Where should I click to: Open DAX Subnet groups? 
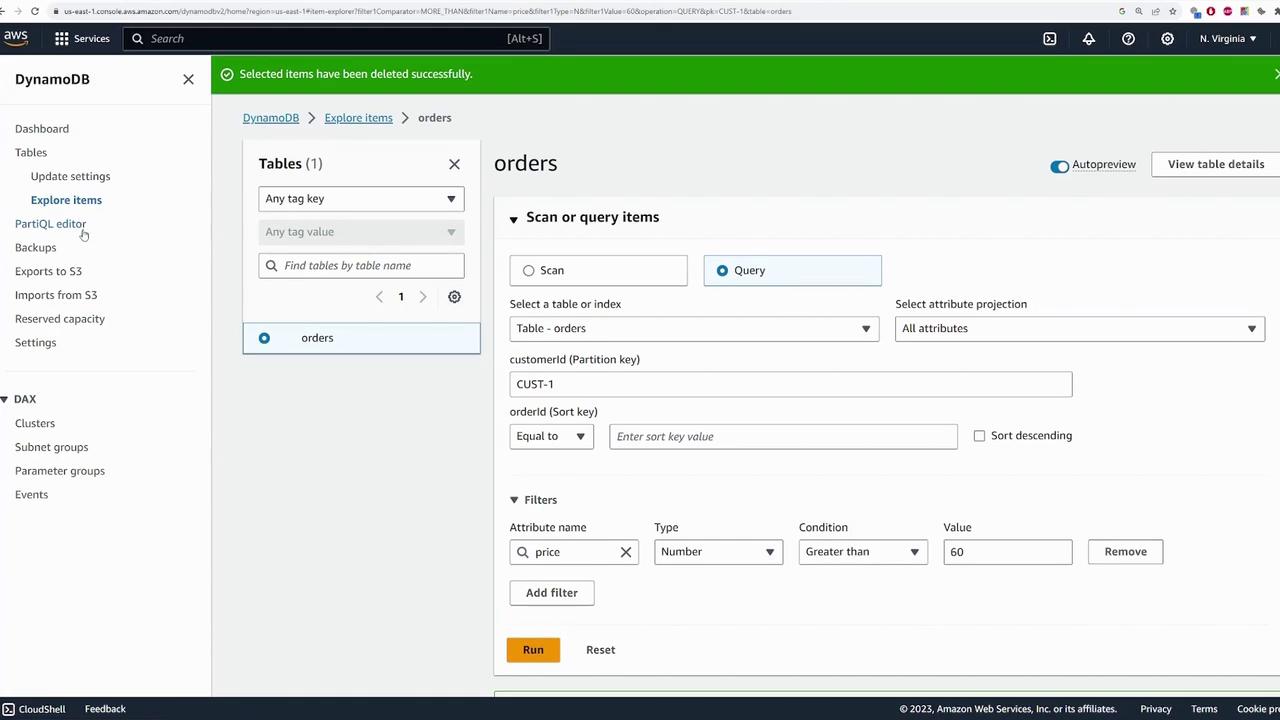tap(52, 447)
